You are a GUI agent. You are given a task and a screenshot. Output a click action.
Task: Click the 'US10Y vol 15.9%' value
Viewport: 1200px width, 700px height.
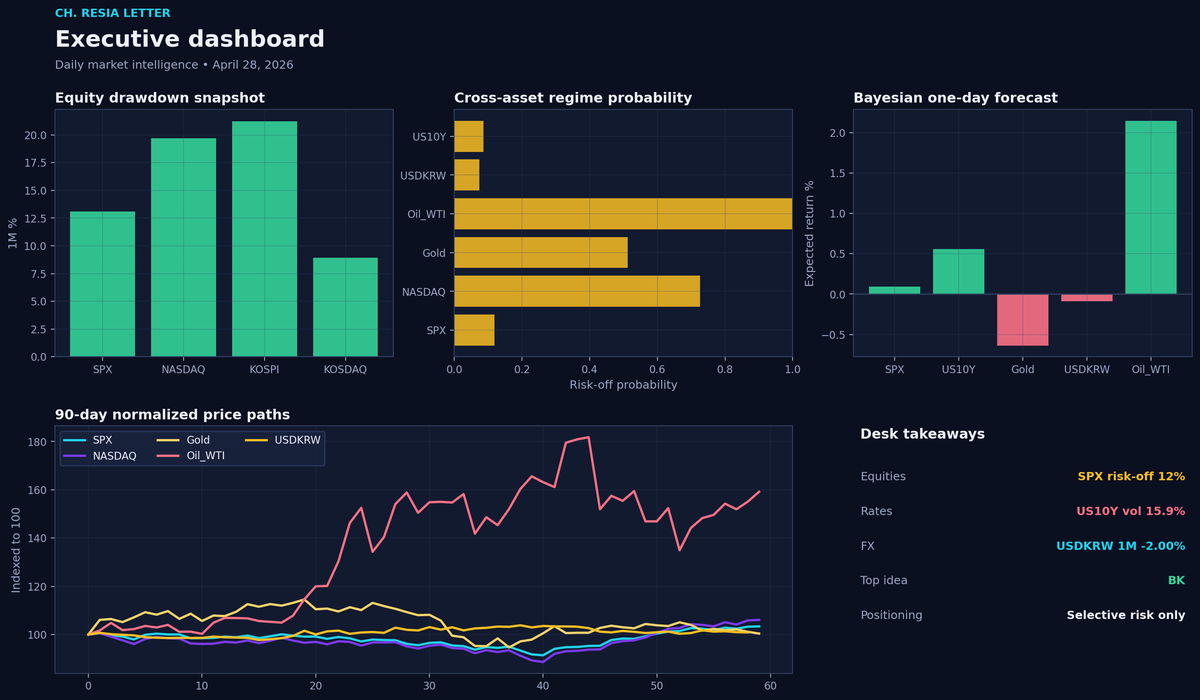1131,512
